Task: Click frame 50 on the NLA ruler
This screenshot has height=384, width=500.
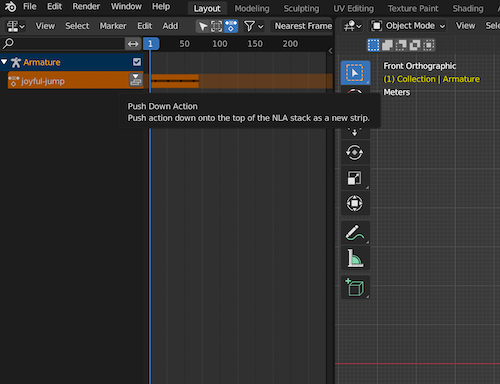Action: click(x=184, y=44)
